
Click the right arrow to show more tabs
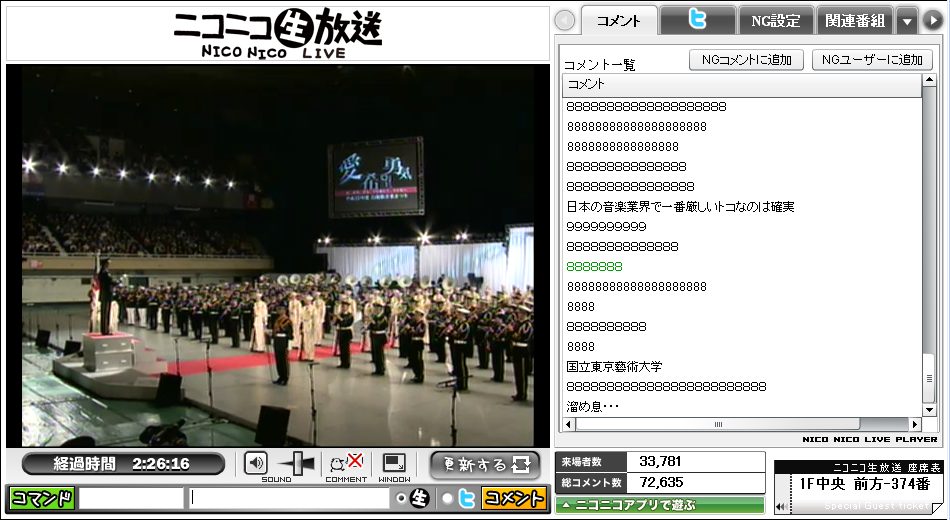click(x=932, y=21)
